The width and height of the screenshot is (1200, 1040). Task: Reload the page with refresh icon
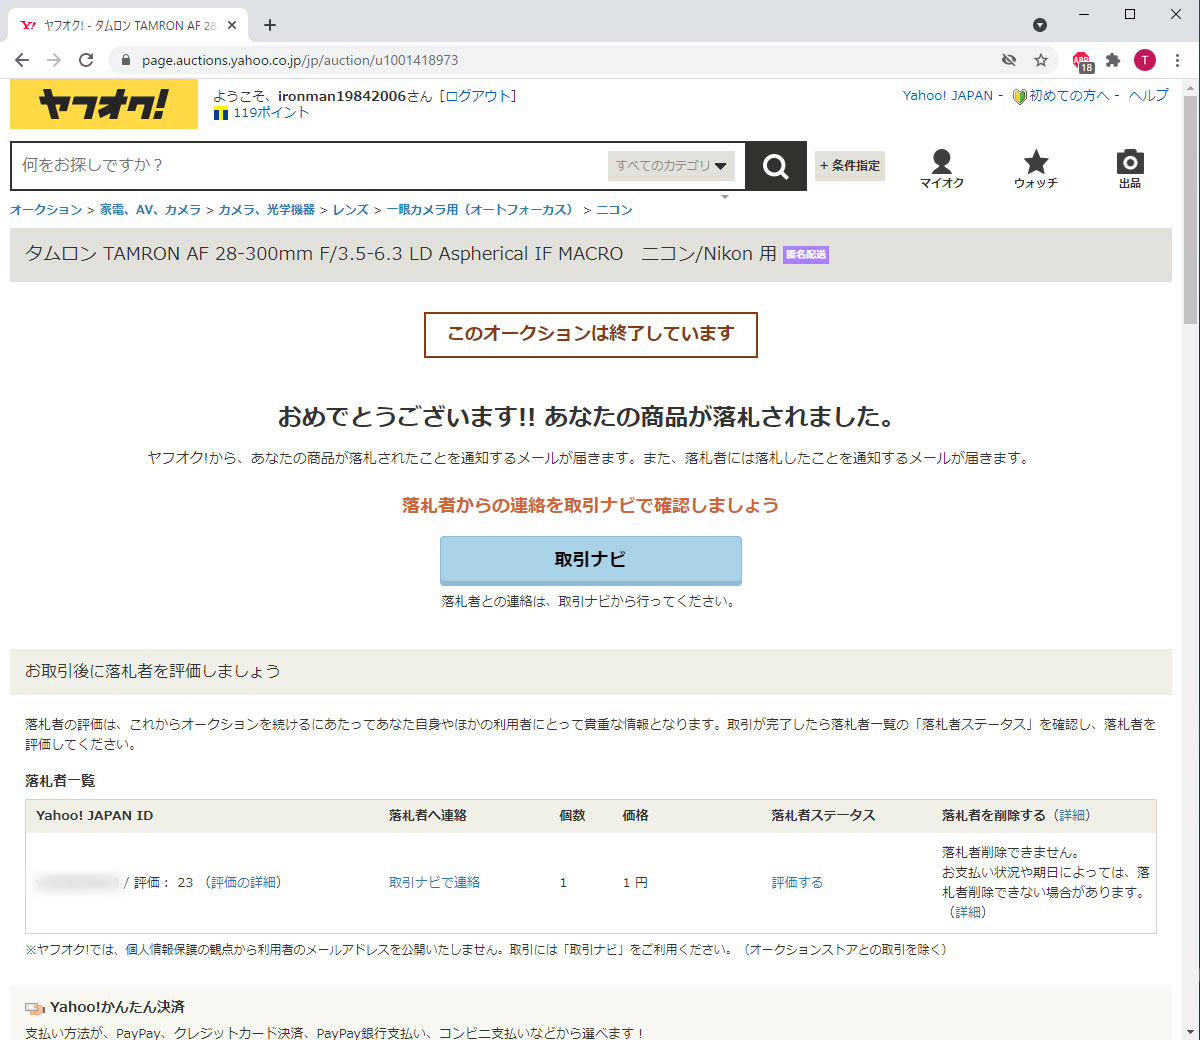(86, 60)
